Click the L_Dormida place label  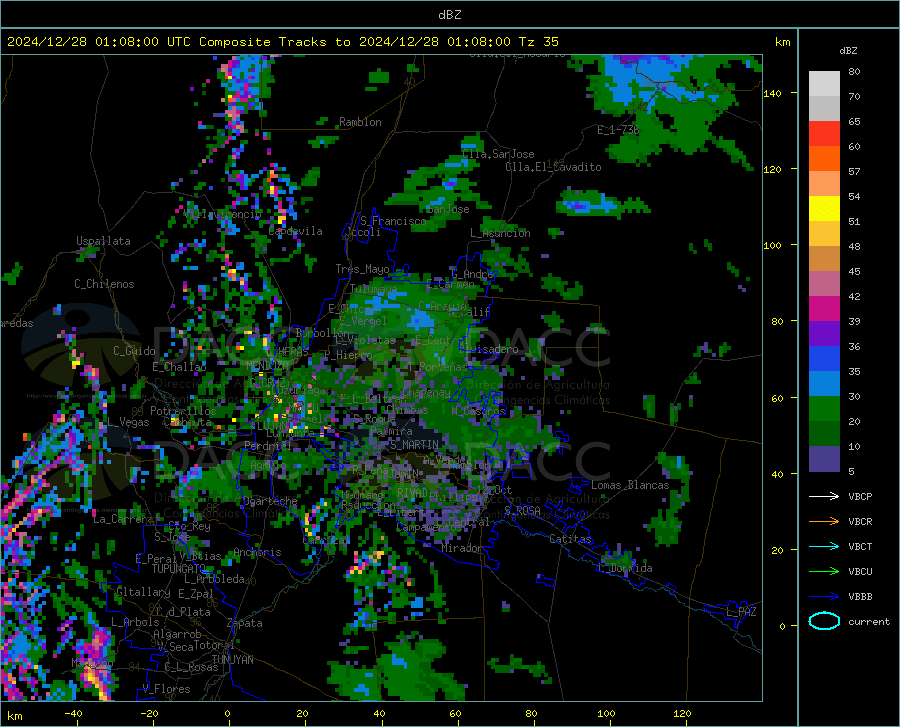tap(625, 568)
